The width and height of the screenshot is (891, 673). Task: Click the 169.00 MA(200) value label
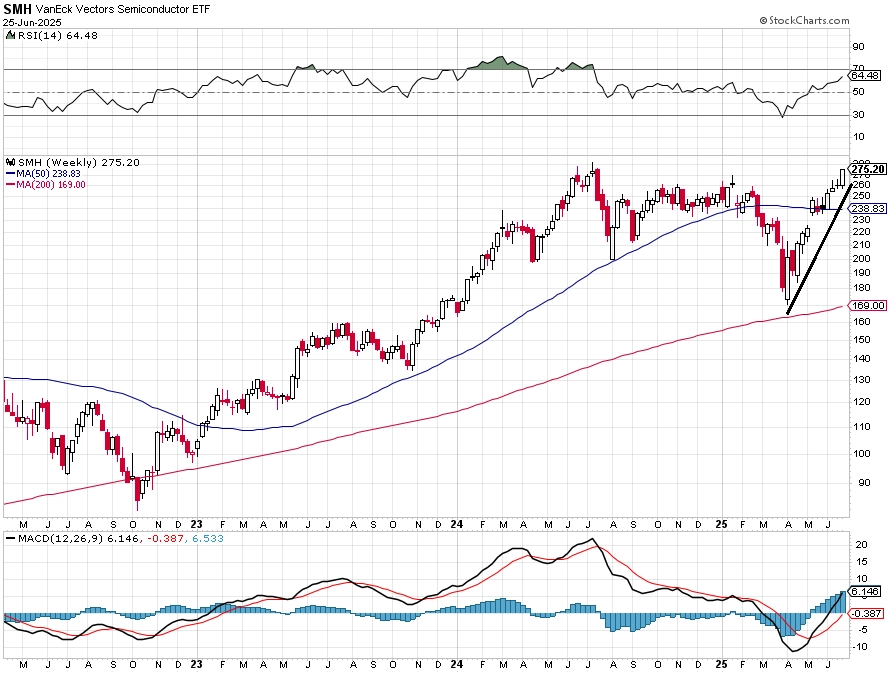[x=868, y=306]
